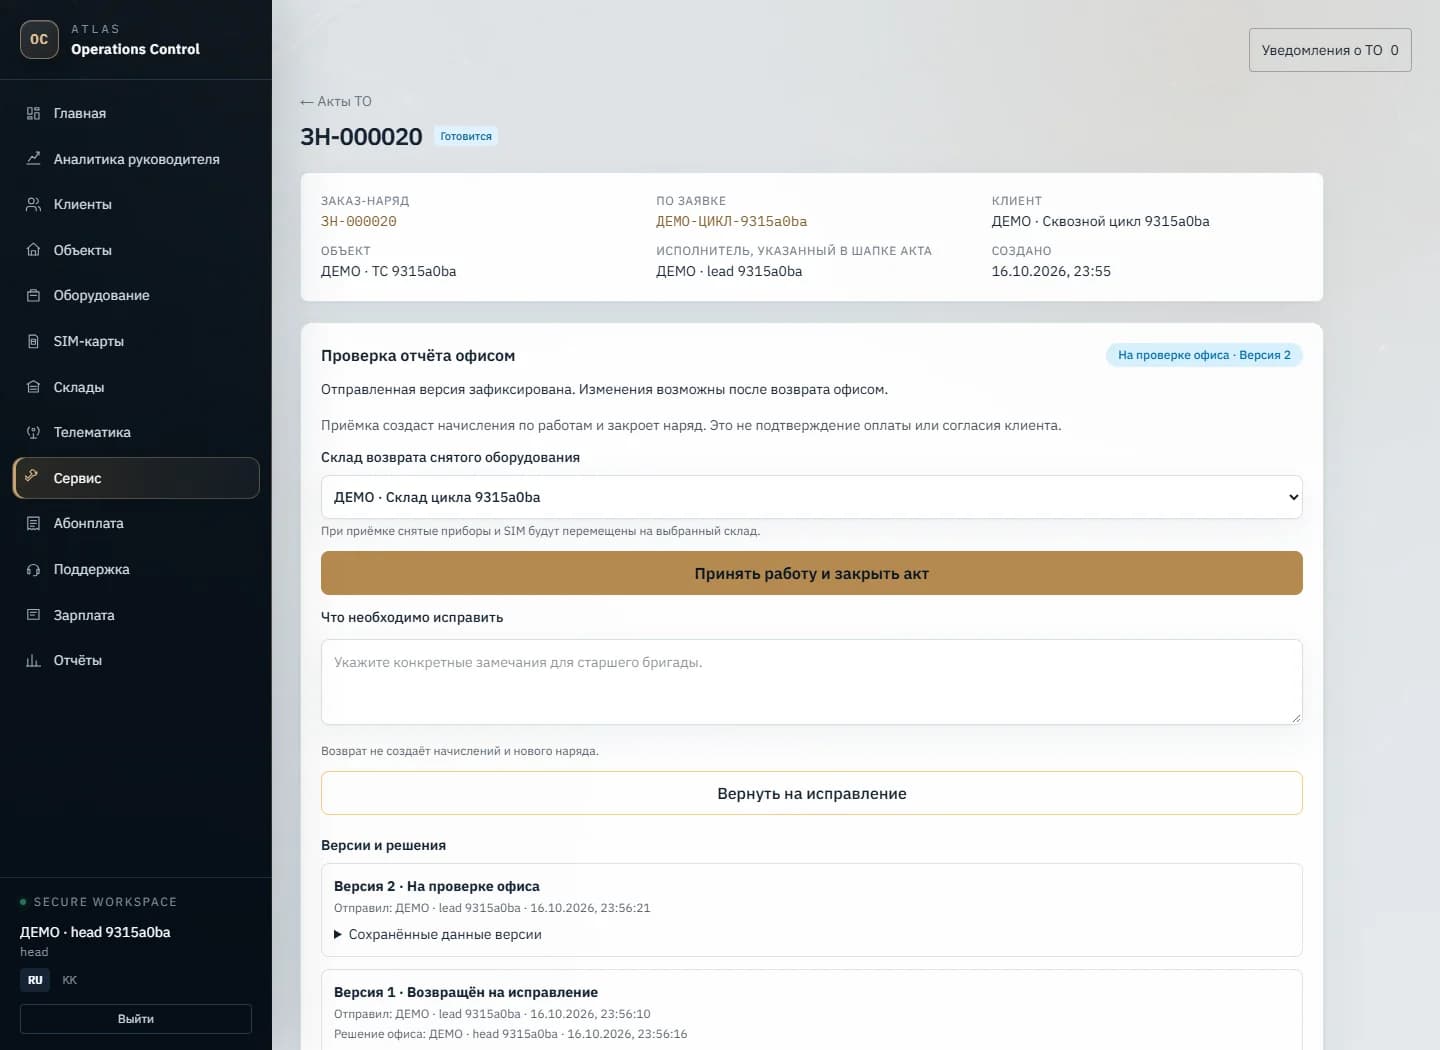Click Принять работу и закрыть акт button
Screen dimensions: 1440x1050
pos(811,573)
